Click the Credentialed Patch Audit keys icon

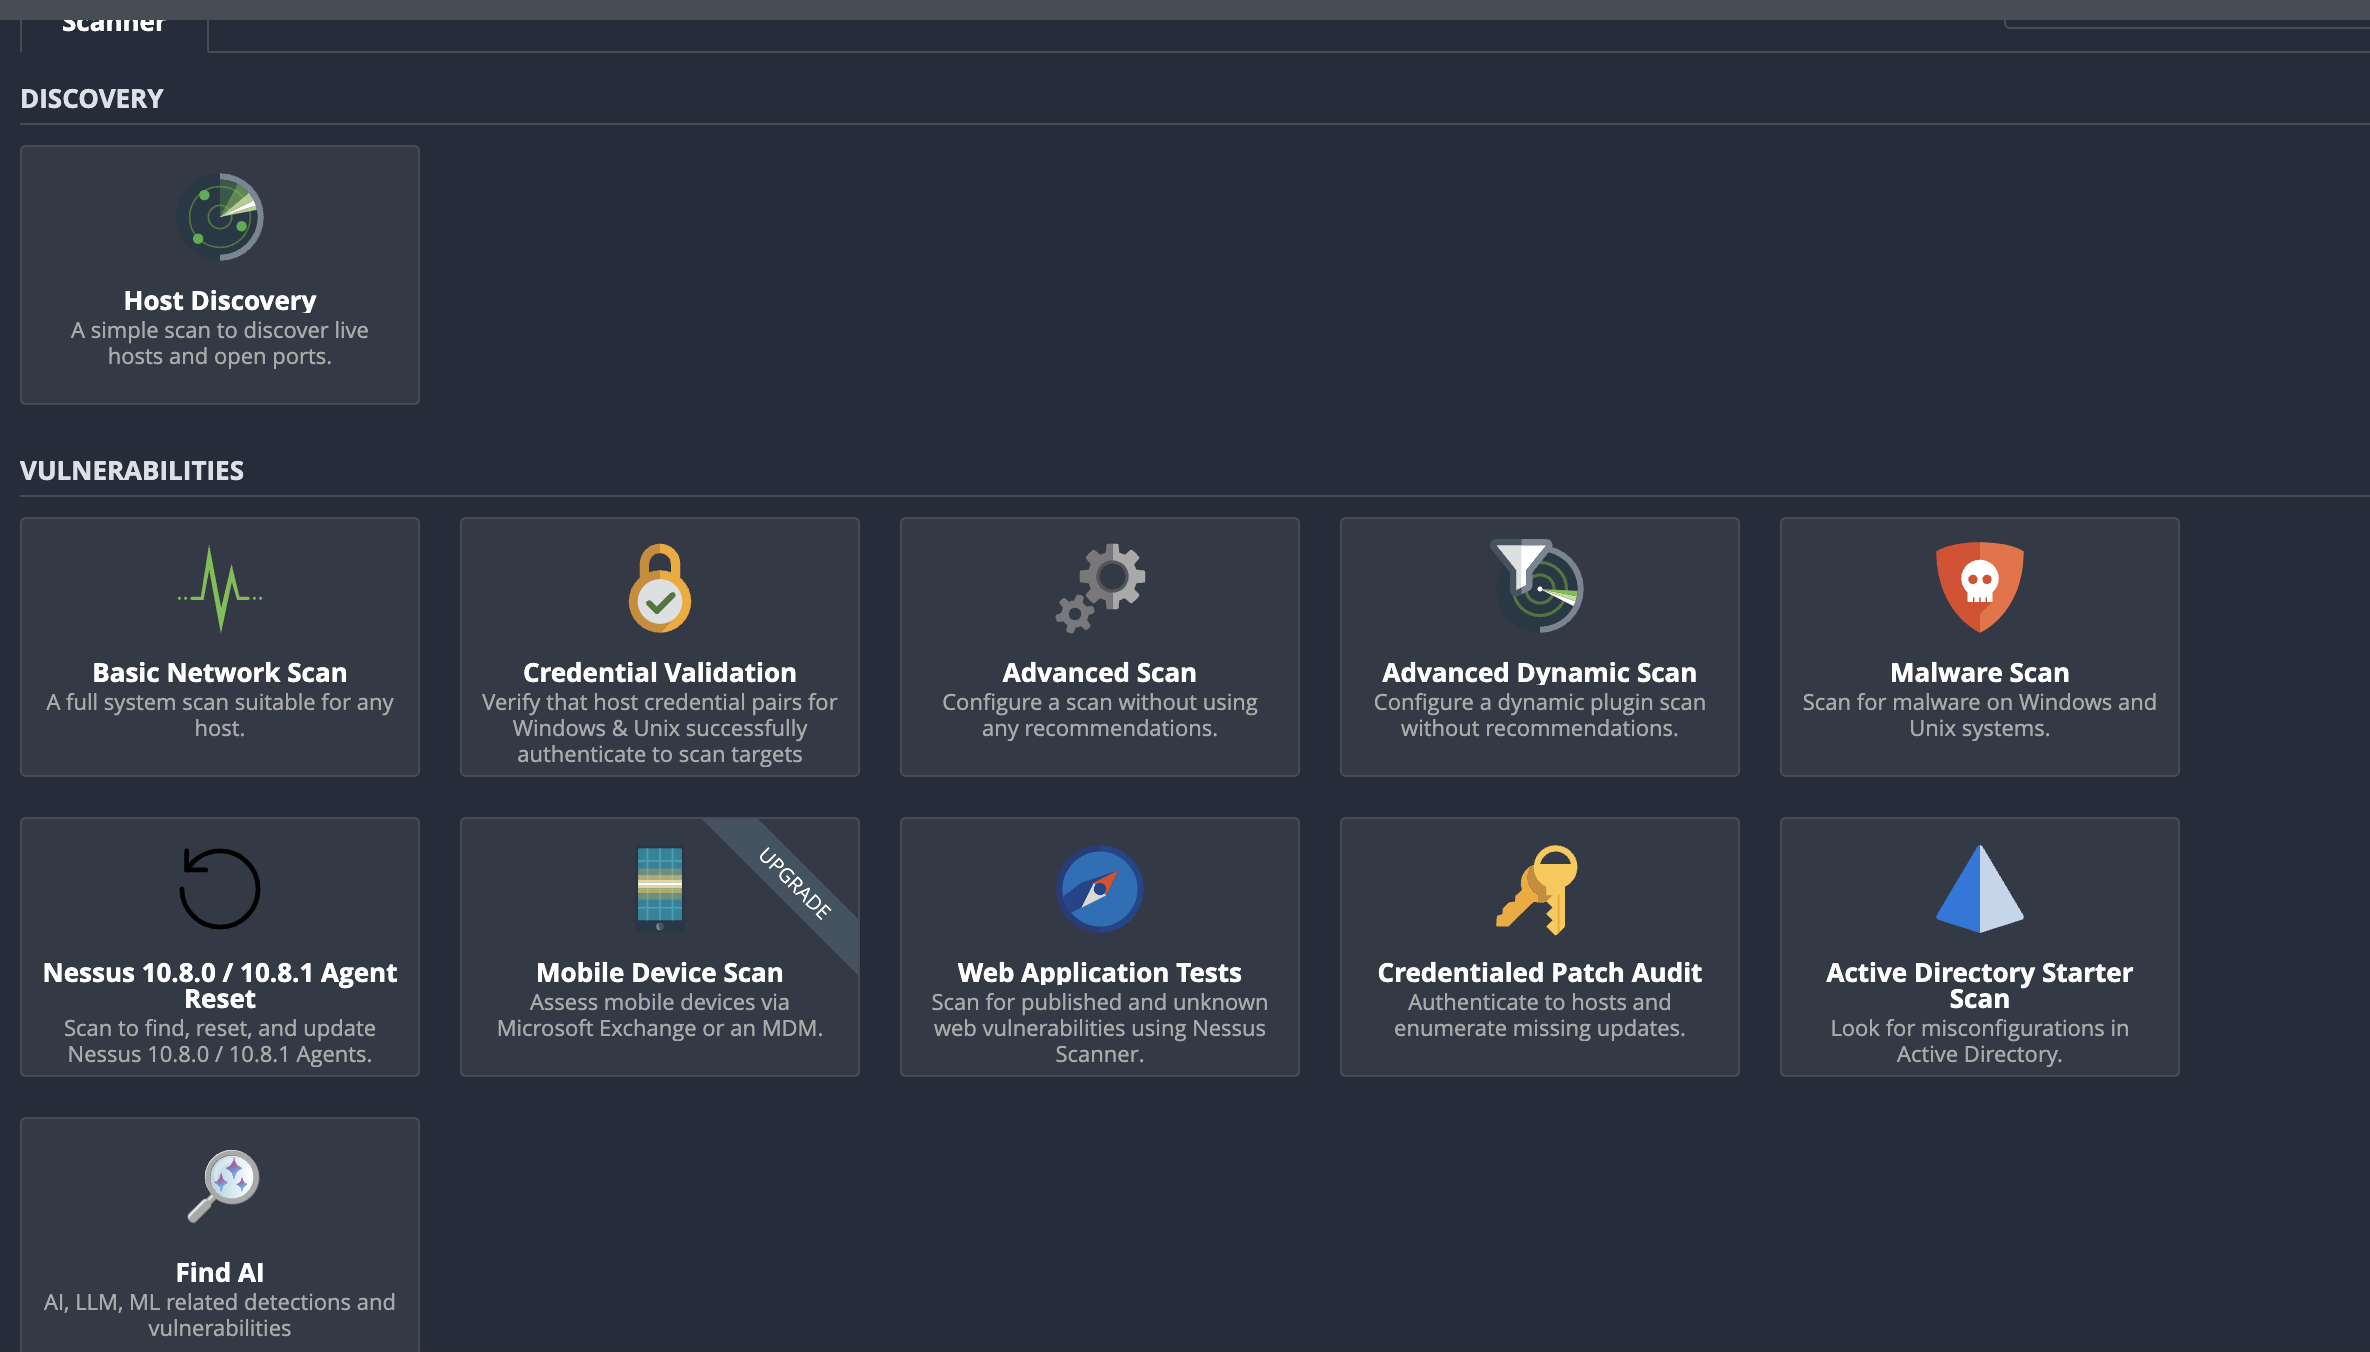point(1538,889)
